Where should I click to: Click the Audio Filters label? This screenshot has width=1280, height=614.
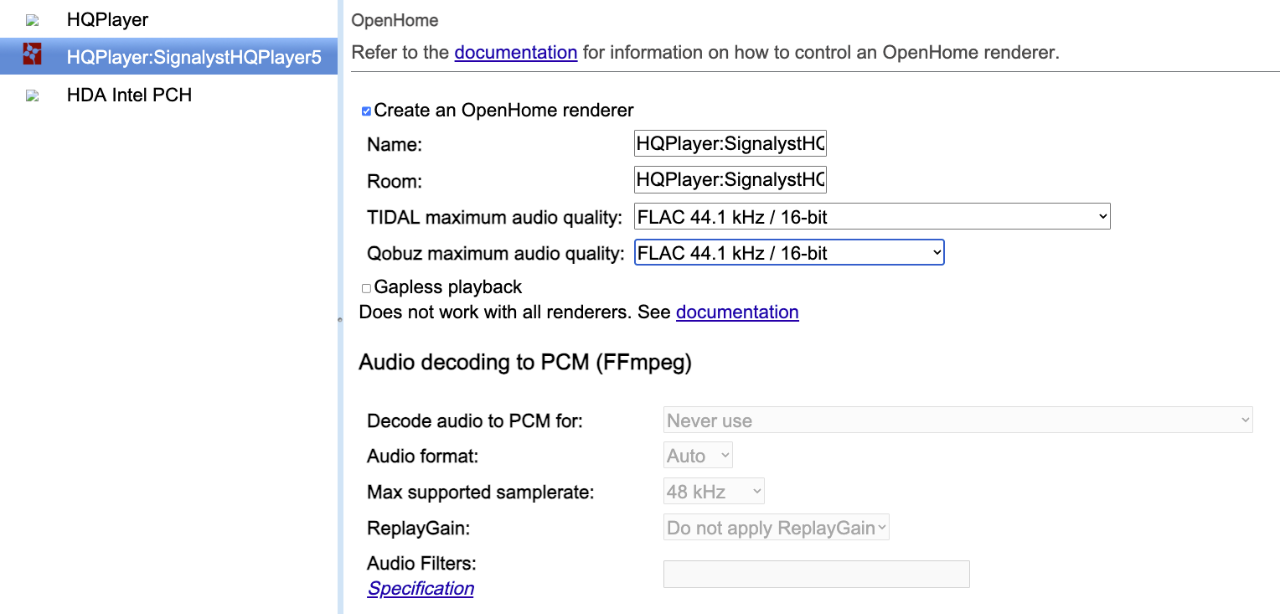422,563
